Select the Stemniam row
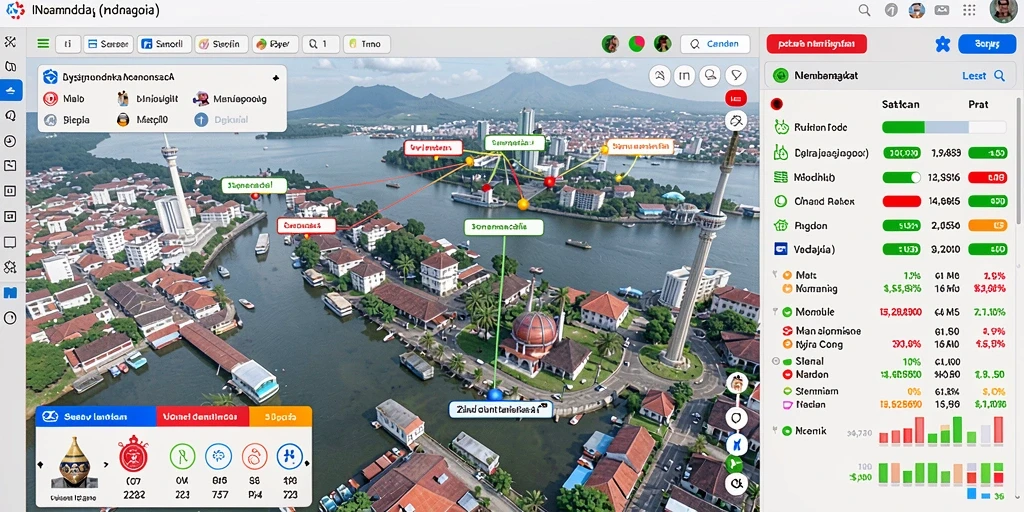Image resolution: width=1024 pixels, height=512 pixels. pos(893,392)
